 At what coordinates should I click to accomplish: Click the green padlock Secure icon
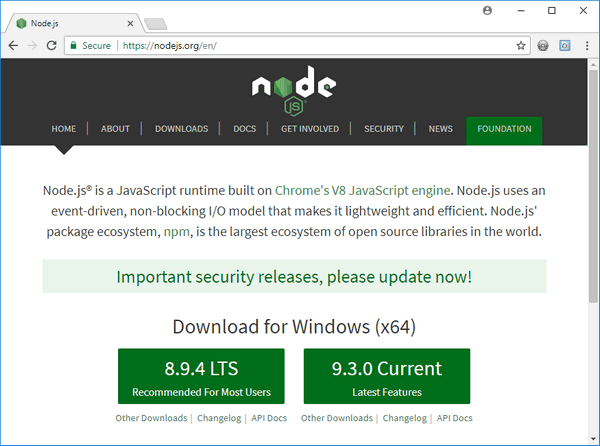click(73, 45)
